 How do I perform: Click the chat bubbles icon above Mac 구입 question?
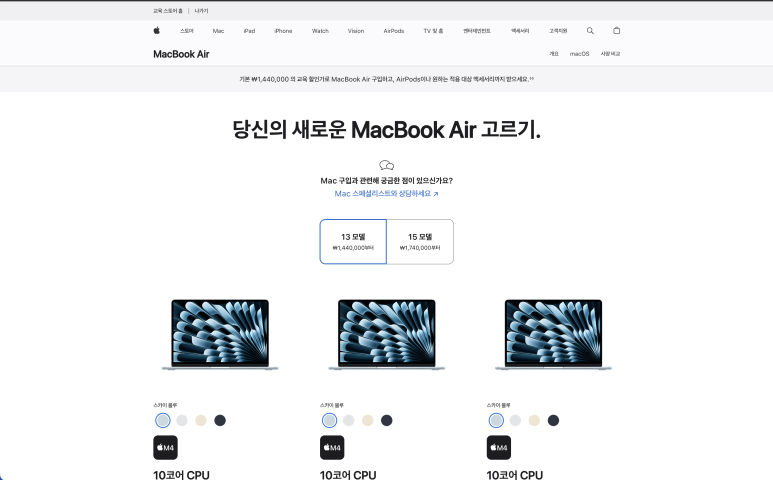[386, 165]
